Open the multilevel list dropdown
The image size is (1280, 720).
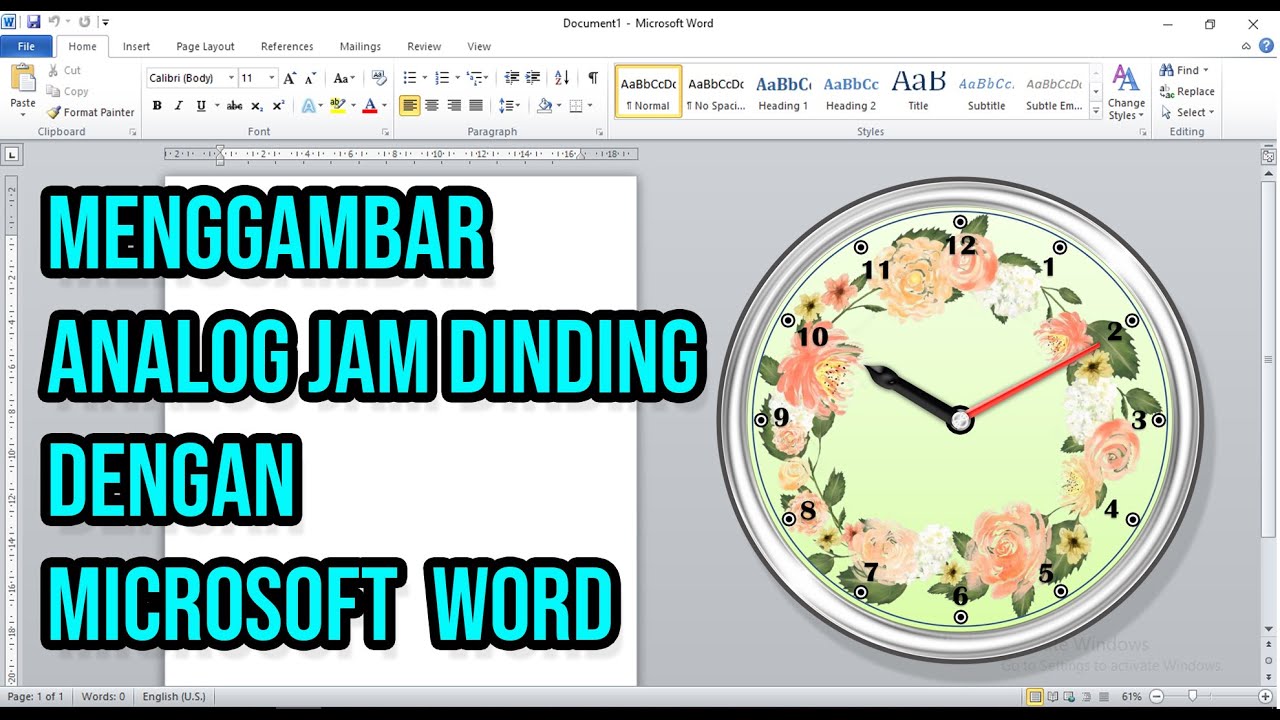point(477,78)
